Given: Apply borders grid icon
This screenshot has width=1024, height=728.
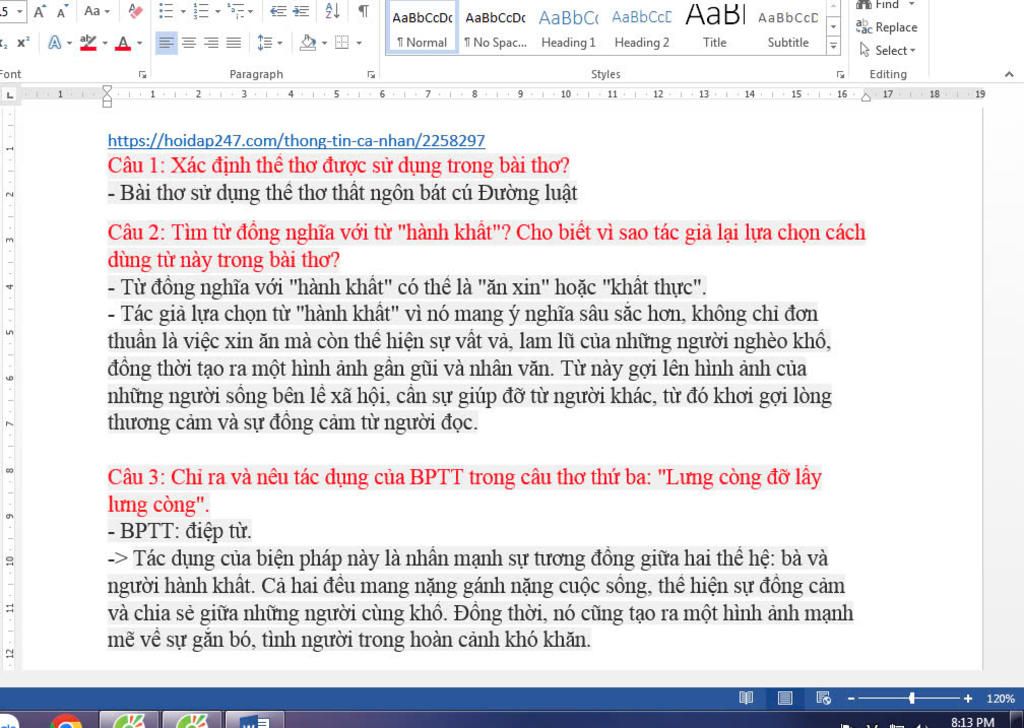Looking at the screenshot, I should pos(342,43).
